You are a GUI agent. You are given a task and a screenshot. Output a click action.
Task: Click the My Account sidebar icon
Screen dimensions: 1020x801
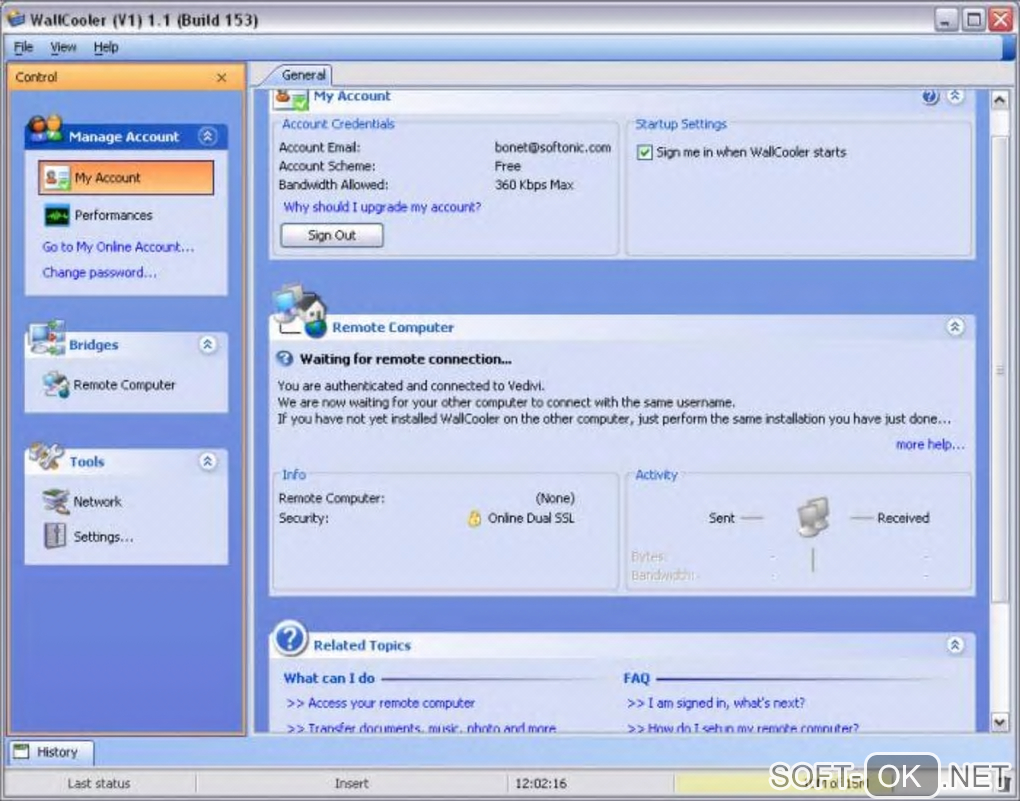pyautogui.click(x=57, y=178)
